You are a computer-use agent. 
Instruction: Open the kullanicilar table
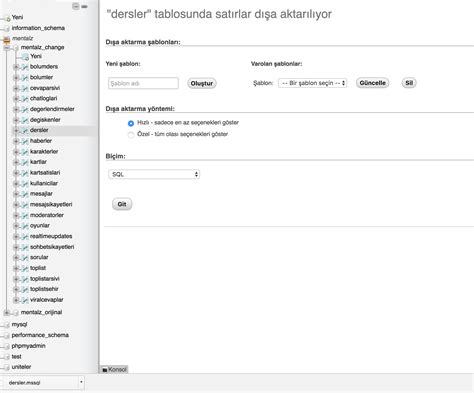(44, 183)
